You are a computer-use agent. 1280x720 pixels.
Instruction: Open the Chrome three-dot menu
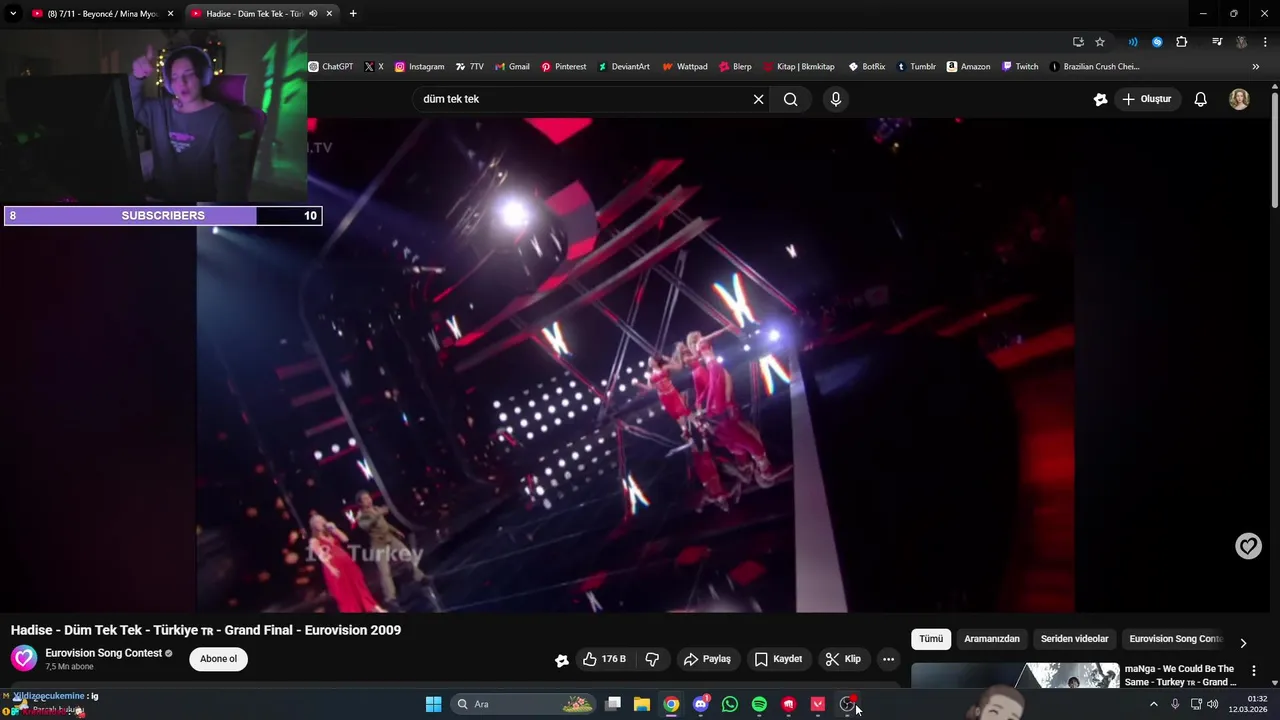(1265, 42)
